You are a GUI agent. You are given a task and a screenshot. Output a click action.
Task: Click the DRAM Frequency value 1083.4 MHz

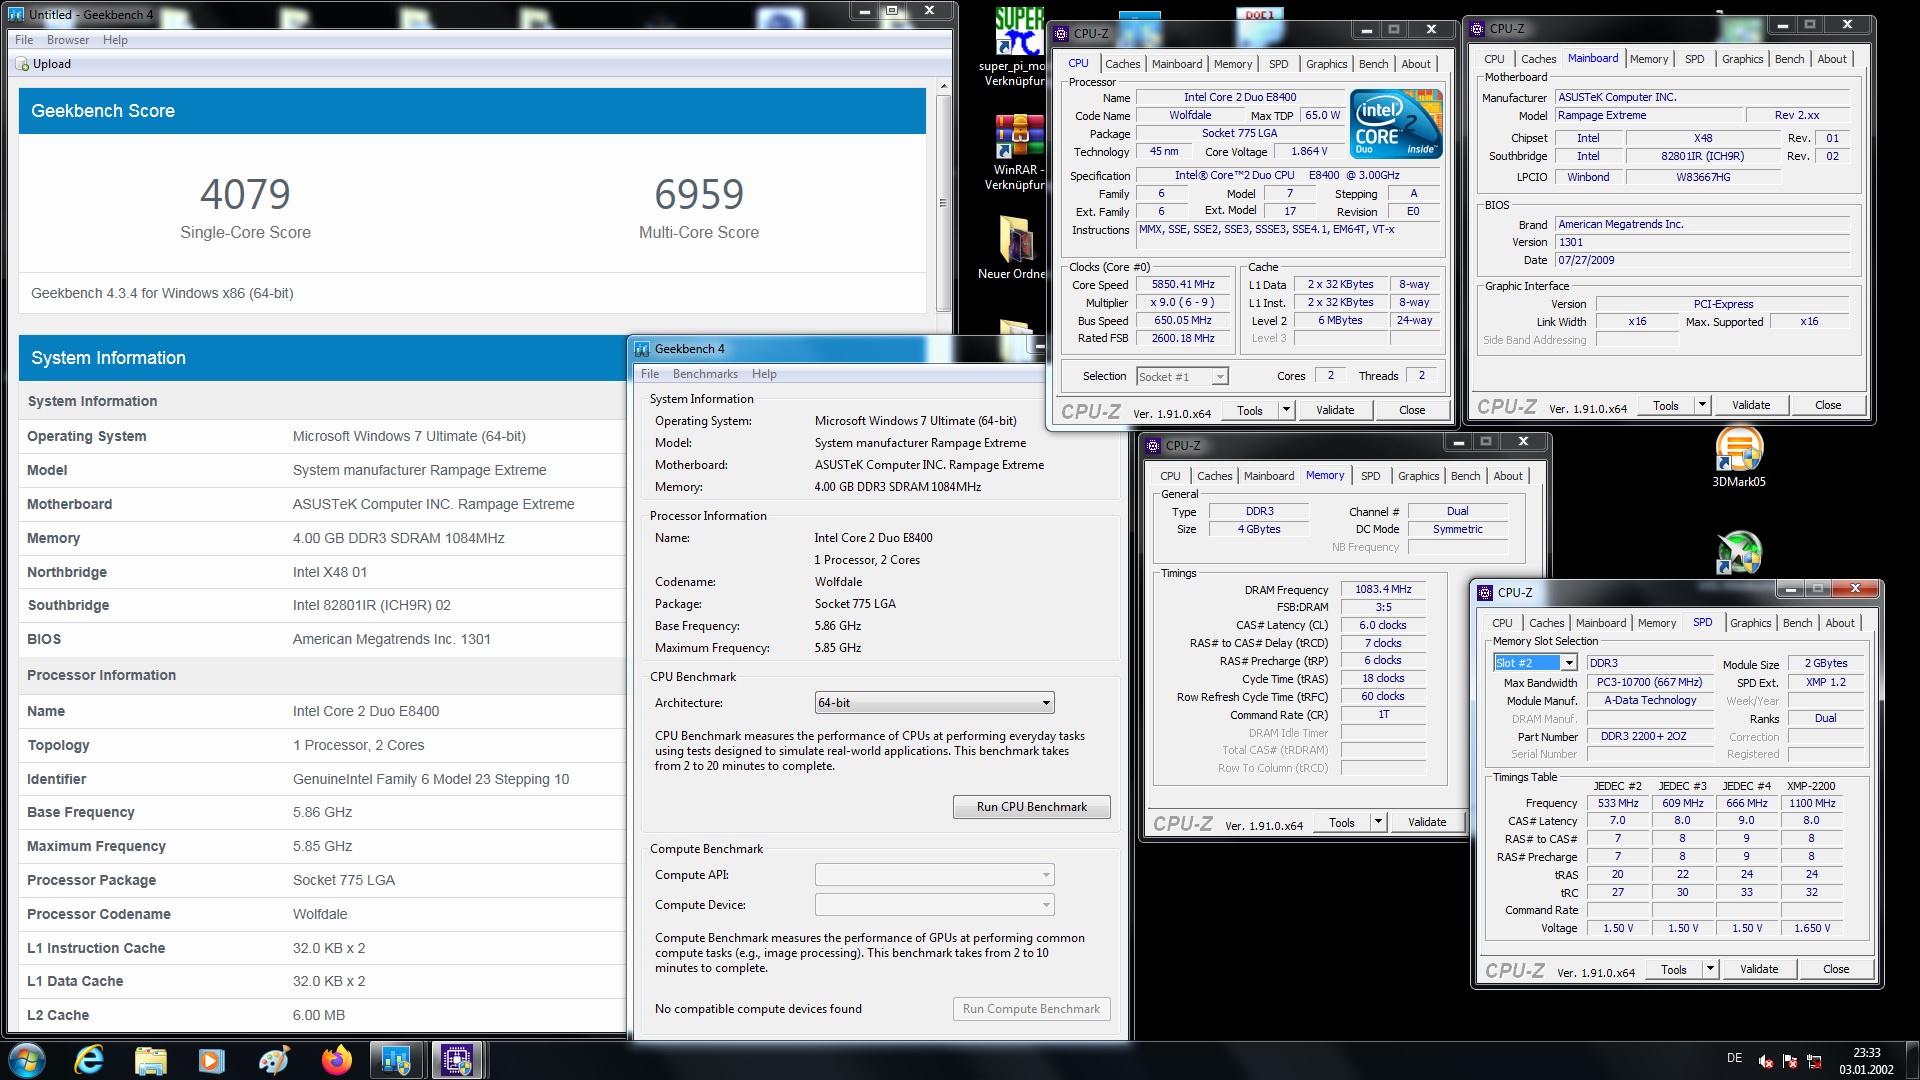[1383, 590]
